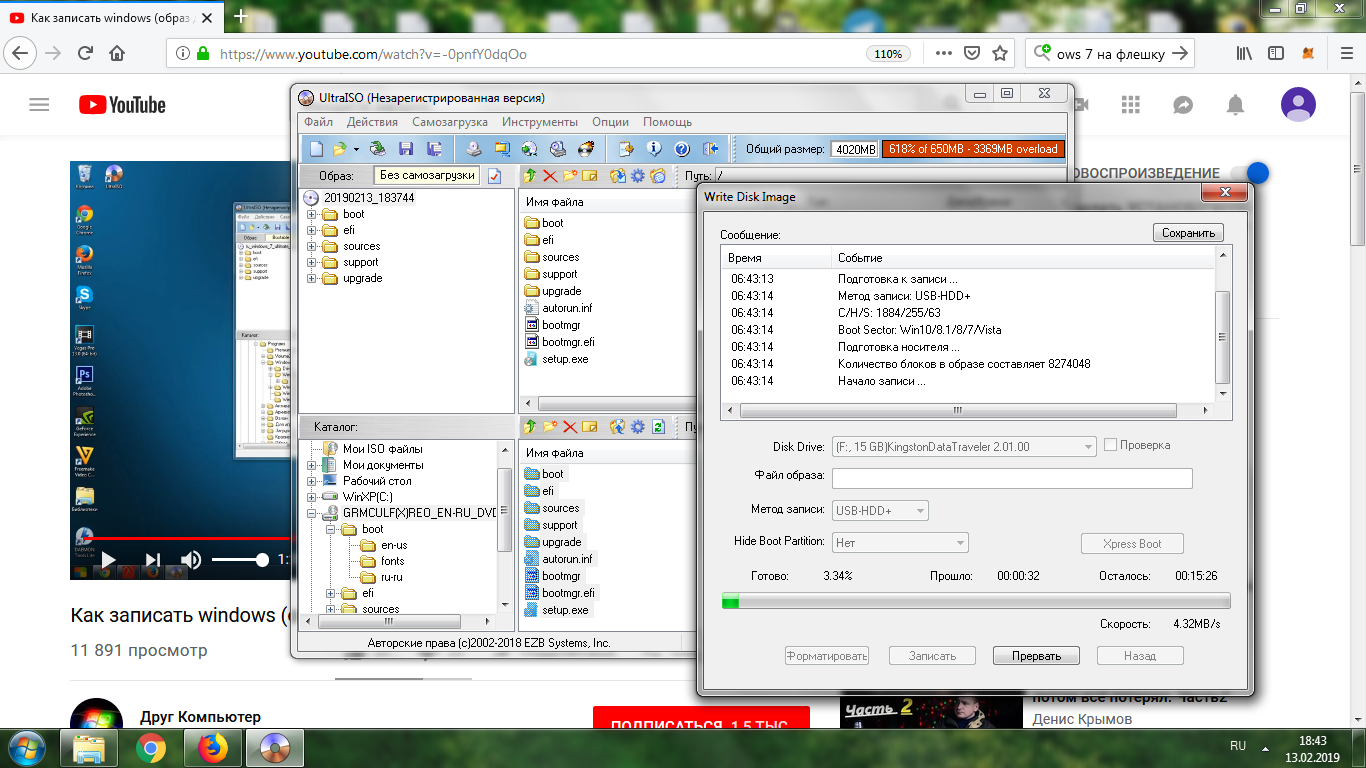Click Up-folder icon in upper image toolbar

(x=530, y=176)
